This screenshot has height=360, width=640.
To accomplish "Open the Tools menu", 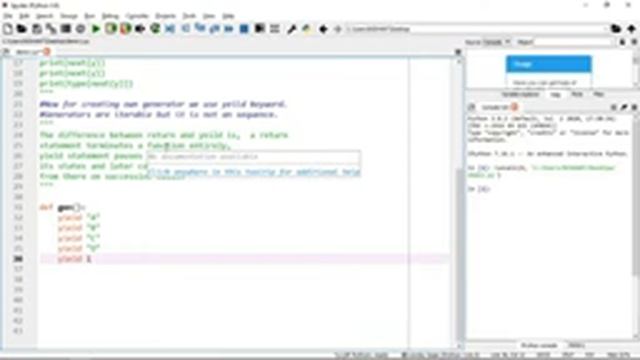I will point(189,16).
